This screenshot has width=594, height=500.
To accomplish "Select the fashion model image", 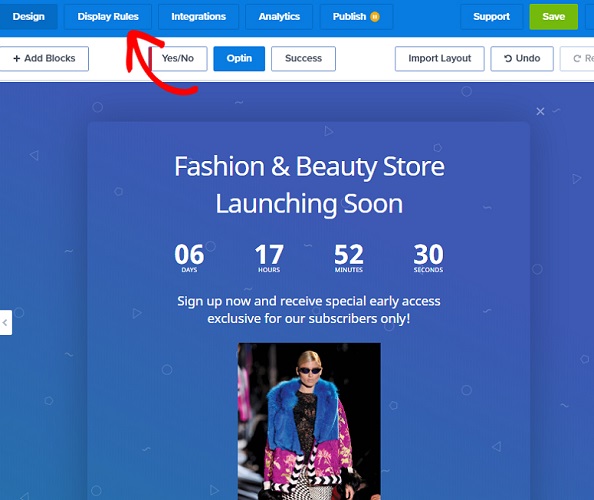I will point(309,421).
